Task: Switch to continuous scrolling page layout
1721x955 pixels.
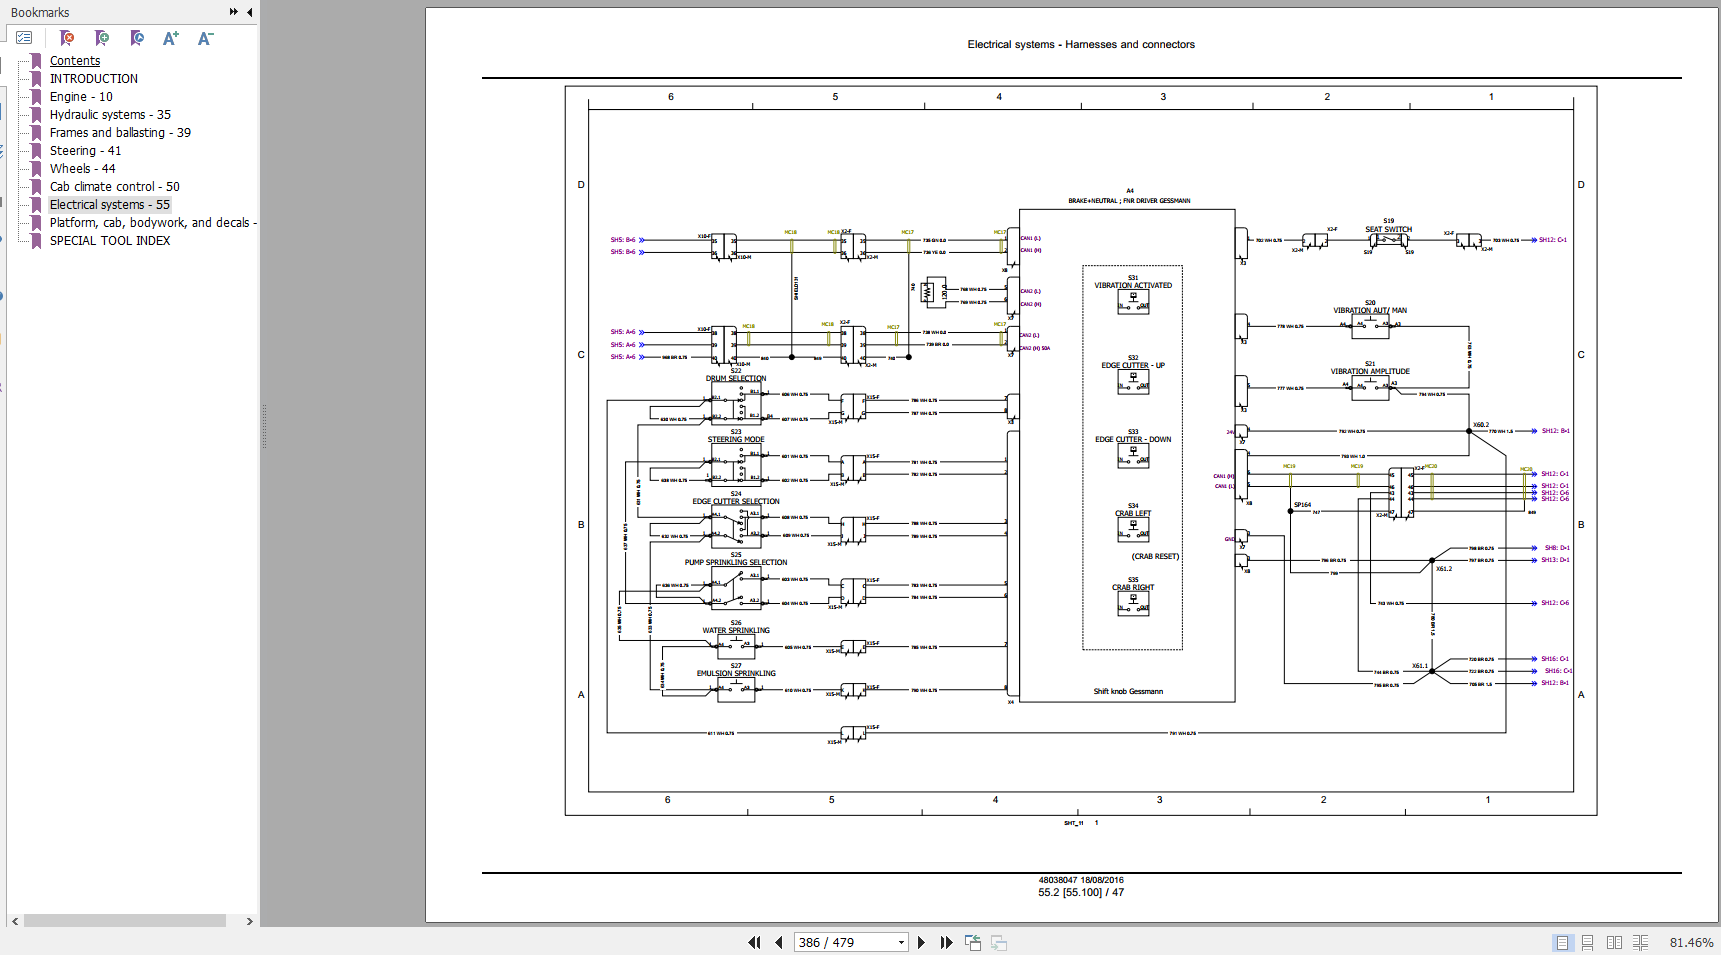Action: (1587, 942)
